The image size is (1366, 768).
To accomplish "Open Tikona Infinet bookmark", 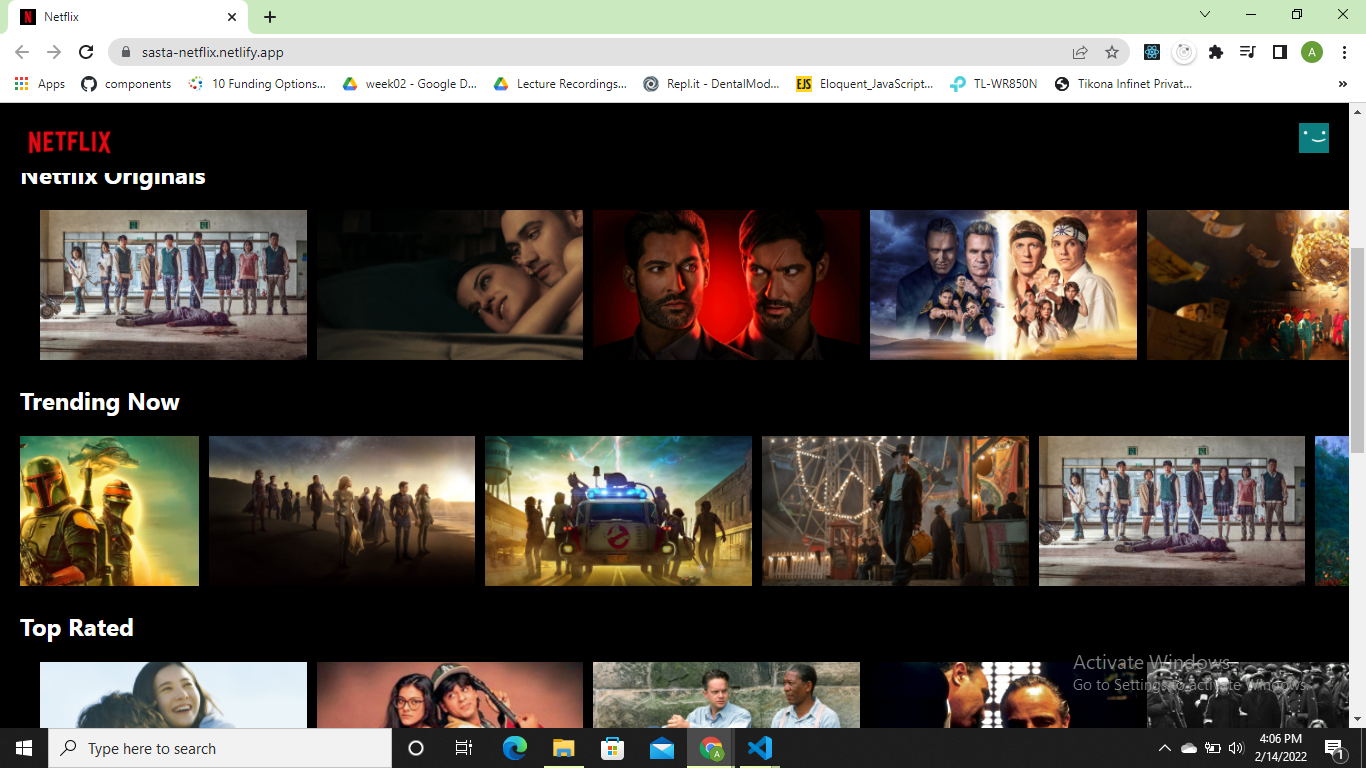I will click(1124, 84).
